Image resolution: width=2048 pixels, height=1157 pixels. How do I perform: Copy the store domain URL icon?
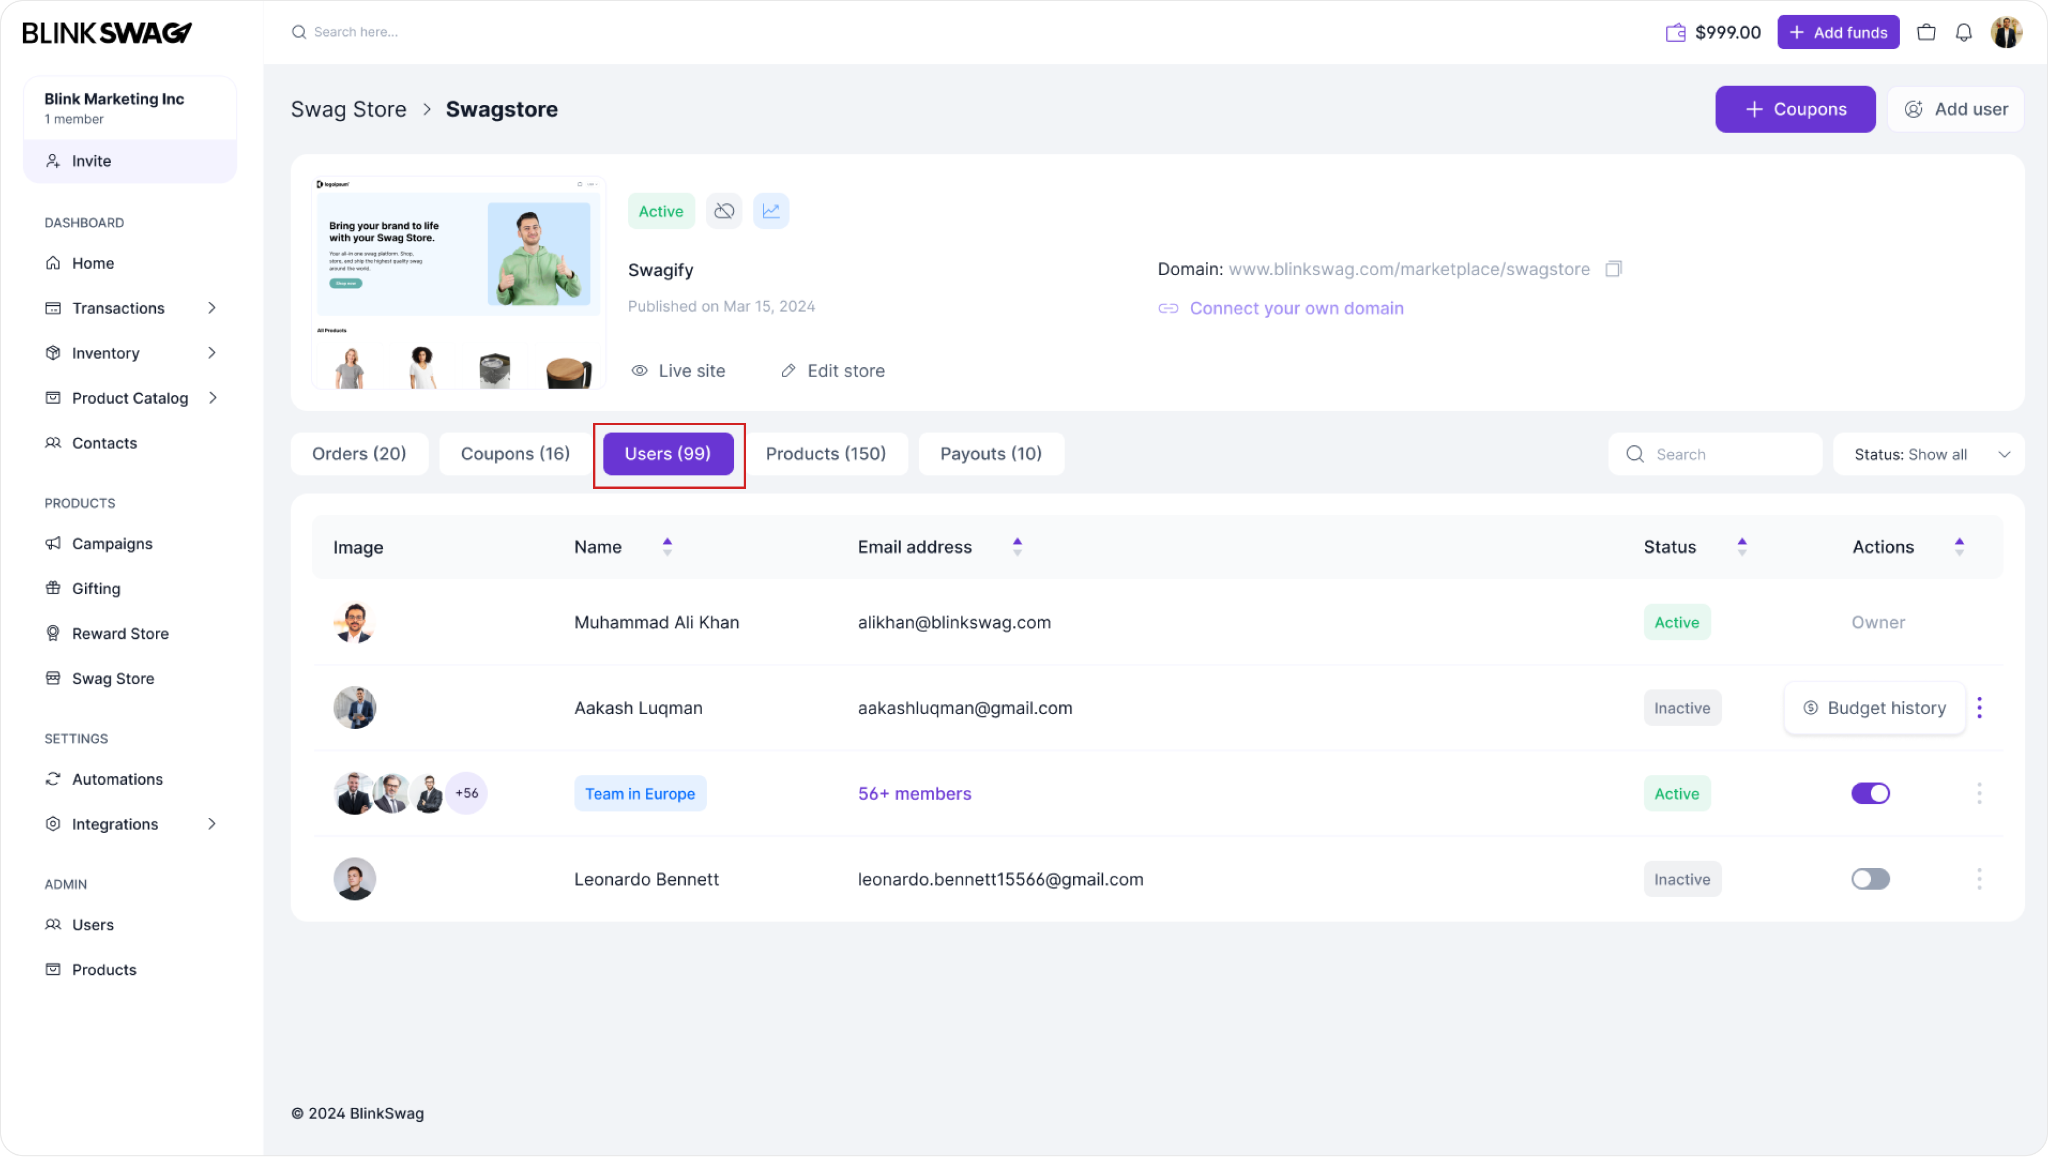tap(1613, 269)
